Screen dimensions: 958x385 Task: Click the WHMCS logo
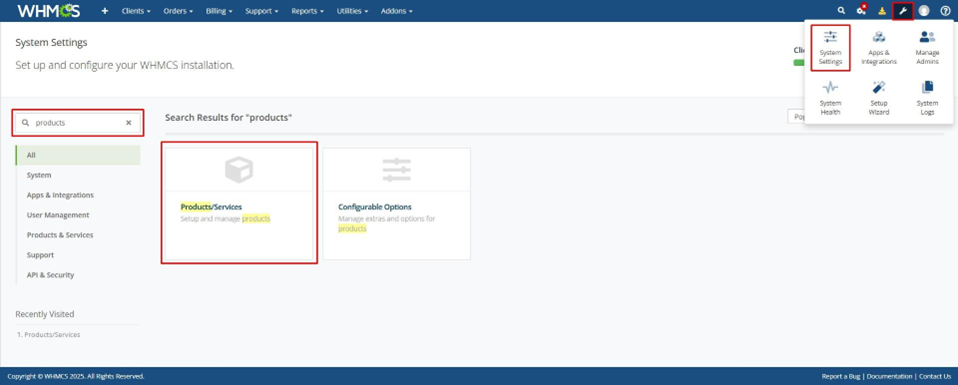[x=48, y=11]
